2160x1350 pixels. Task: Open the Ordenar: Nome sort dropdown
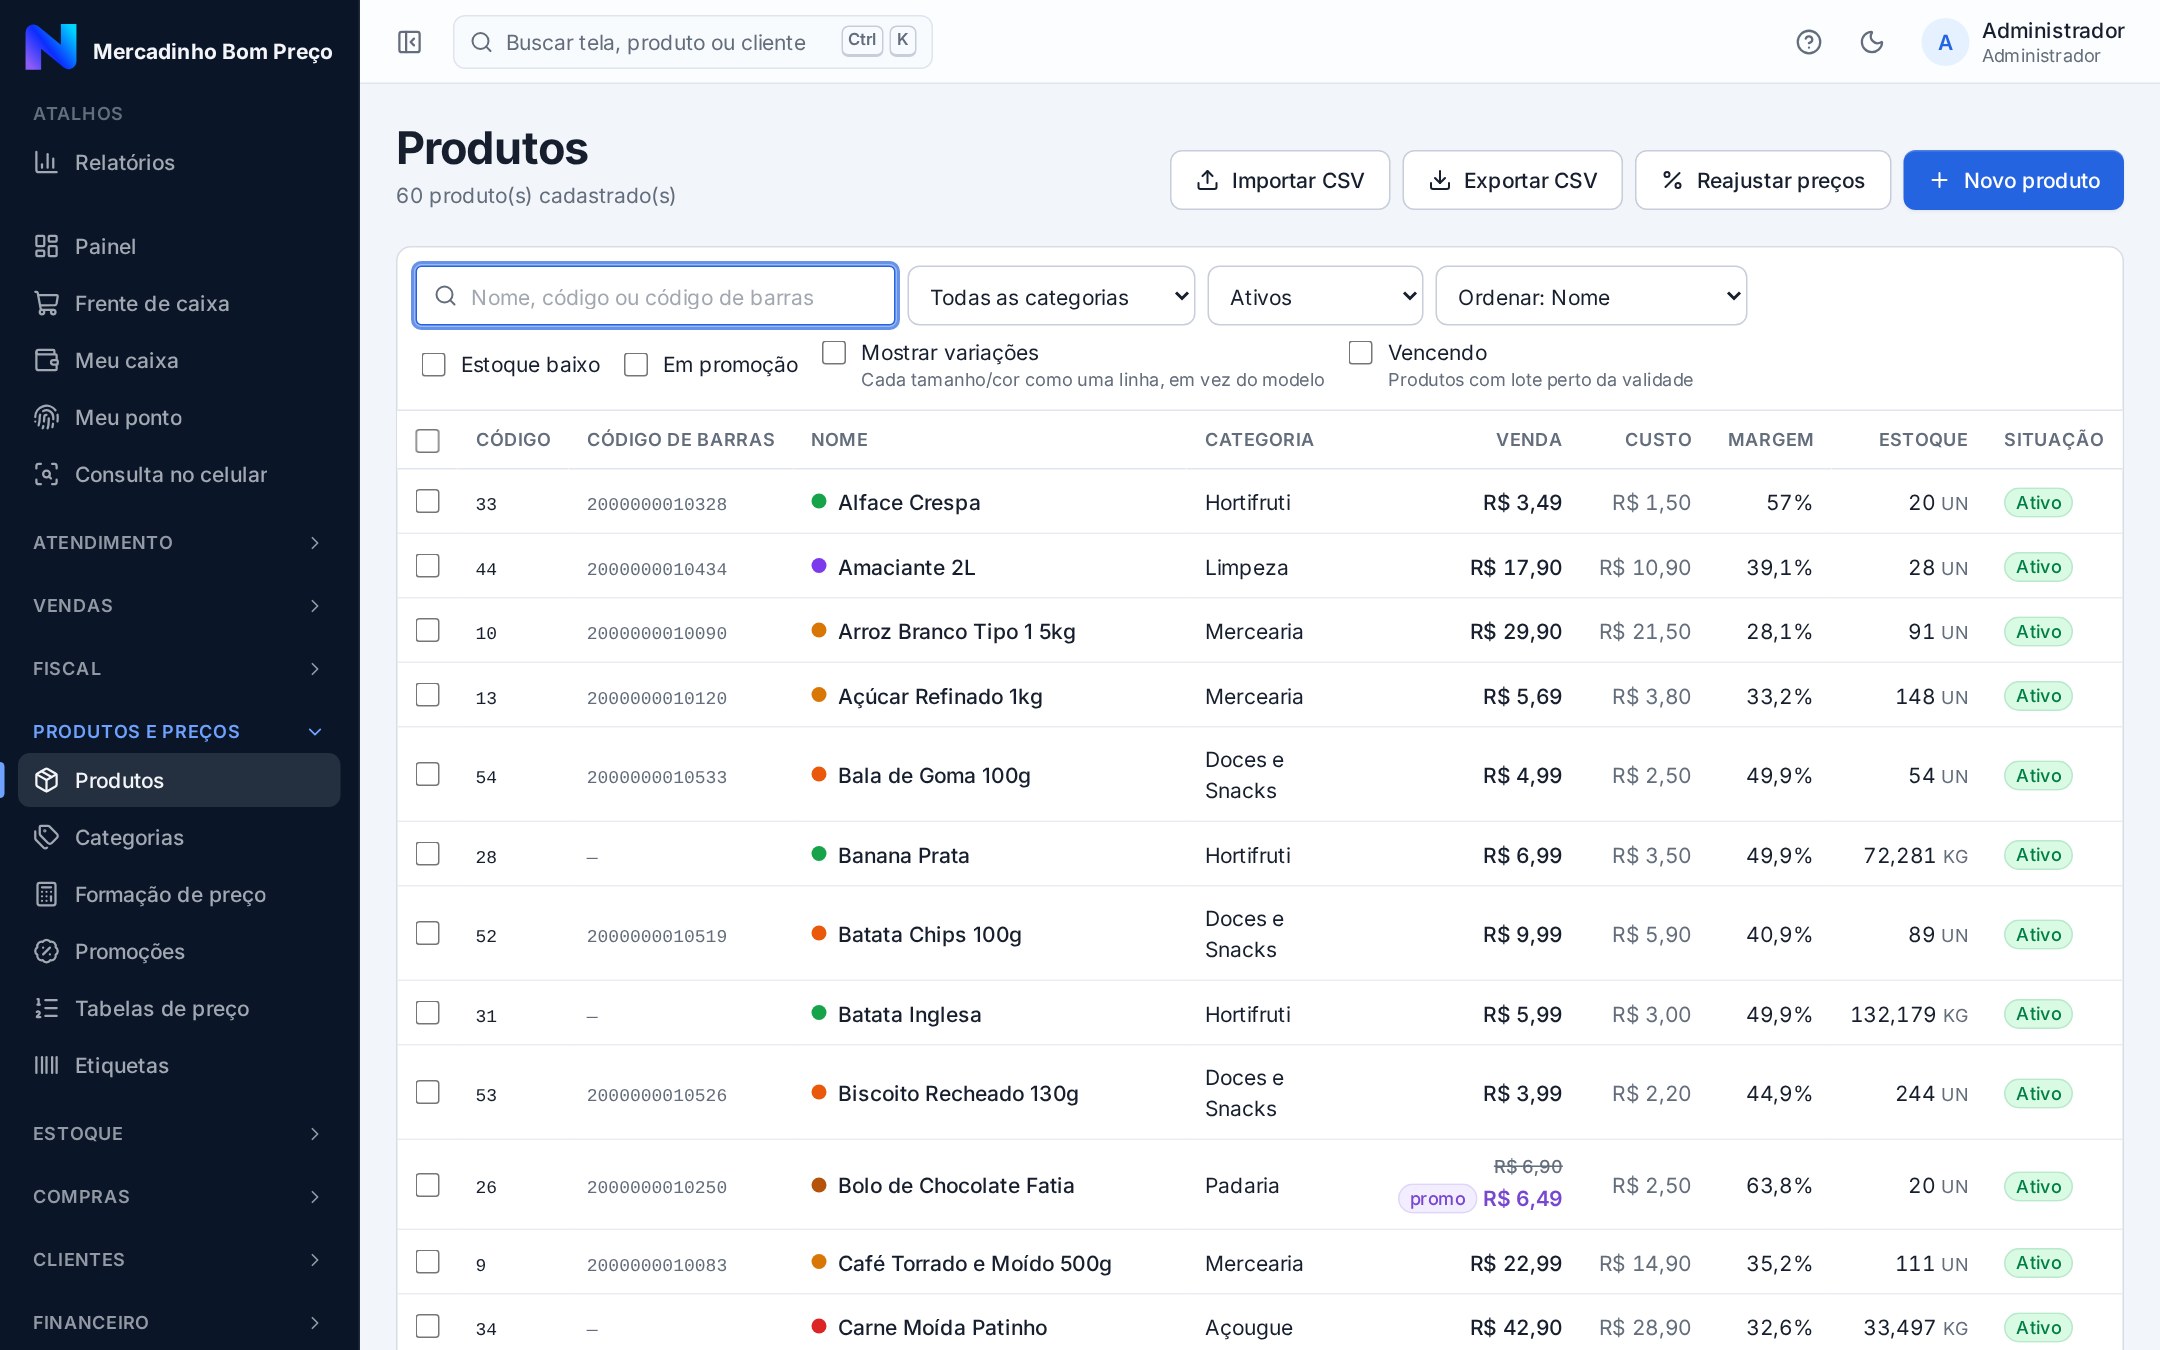[1591, 296]
